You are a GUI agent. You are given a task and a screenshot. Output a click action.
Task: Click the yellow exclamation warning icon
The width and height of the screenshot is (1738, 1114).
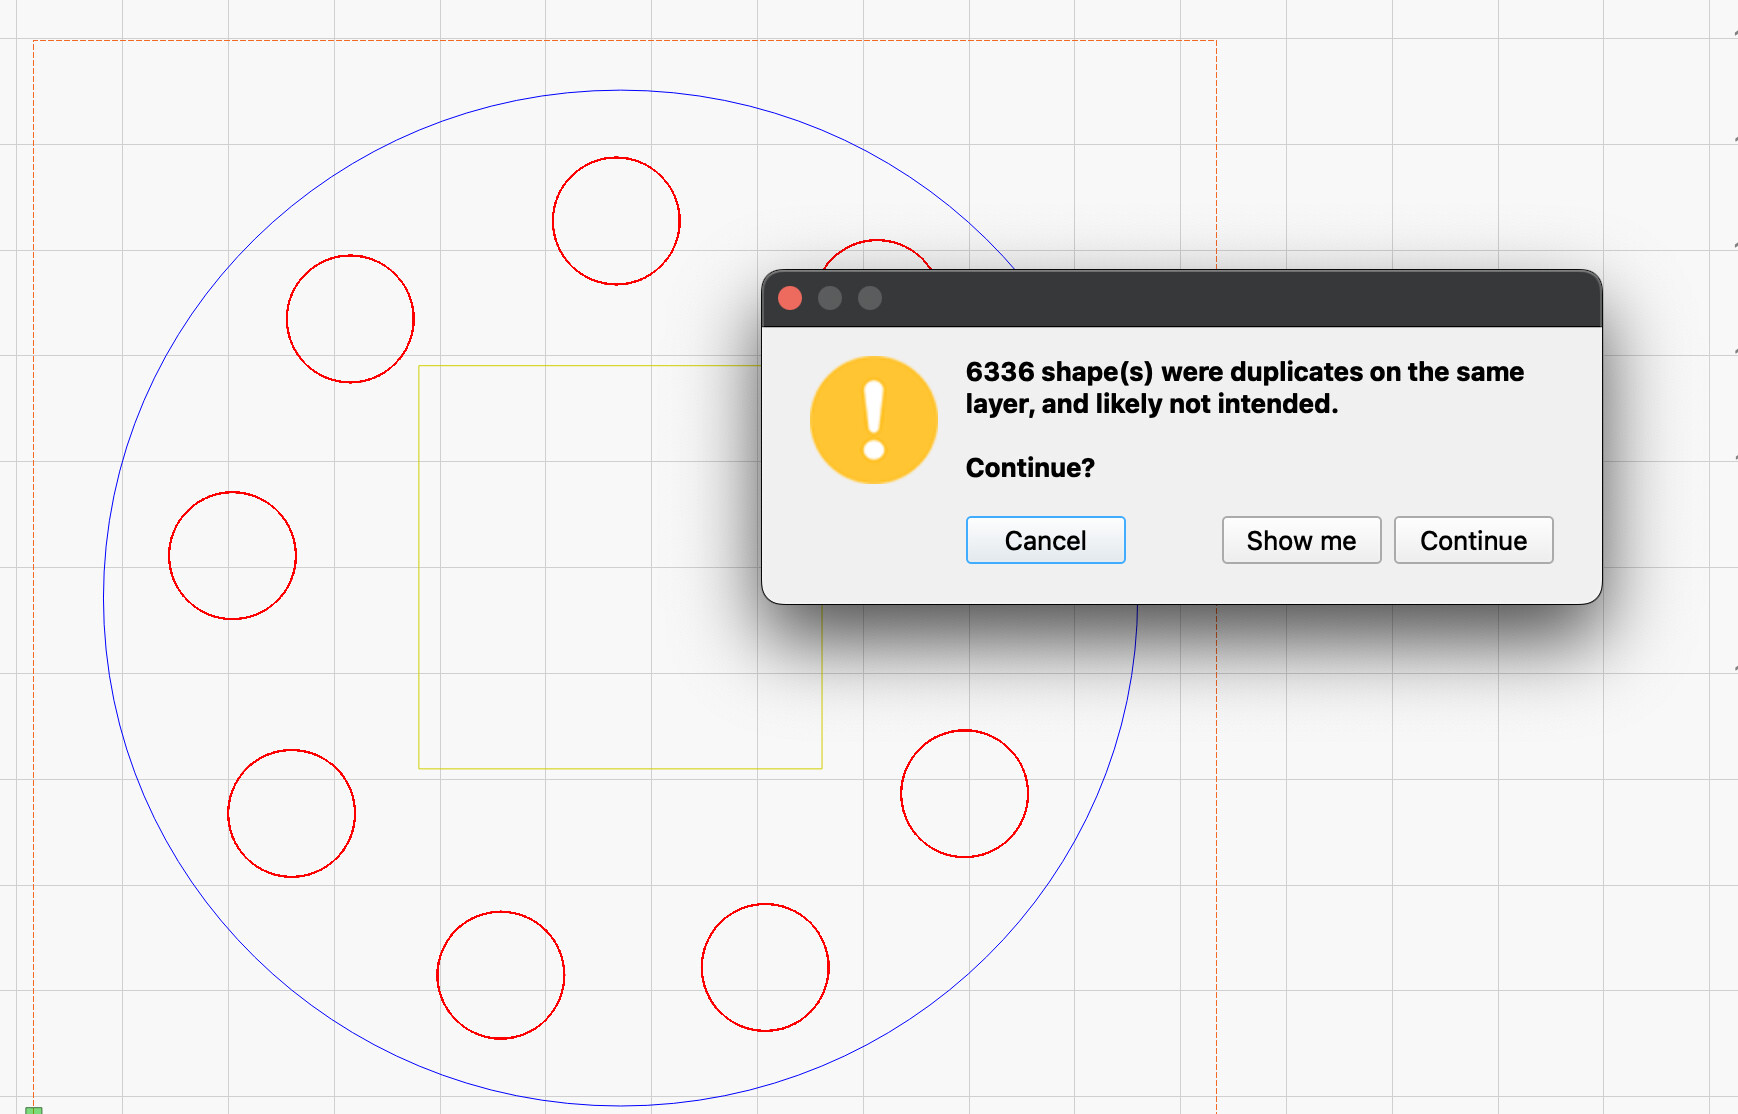coord(873,420)
